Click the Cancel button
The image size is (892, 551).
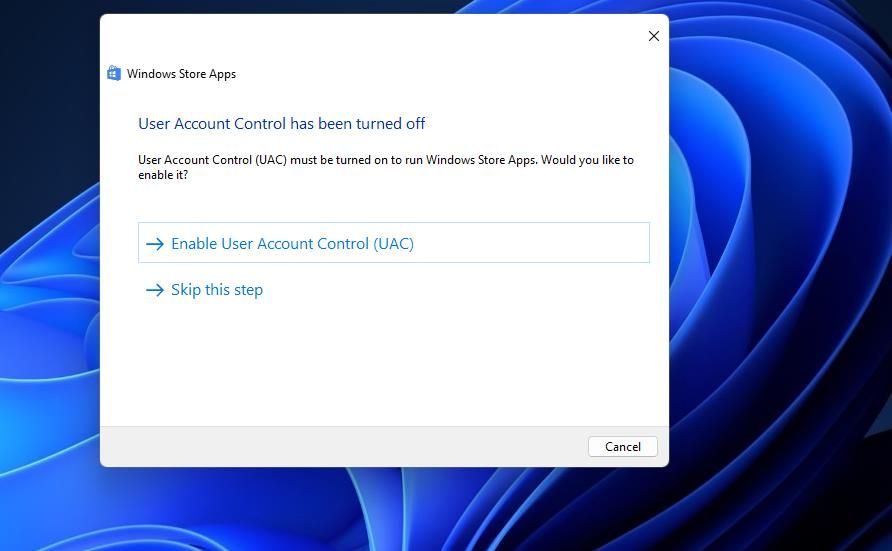point(623,446)
